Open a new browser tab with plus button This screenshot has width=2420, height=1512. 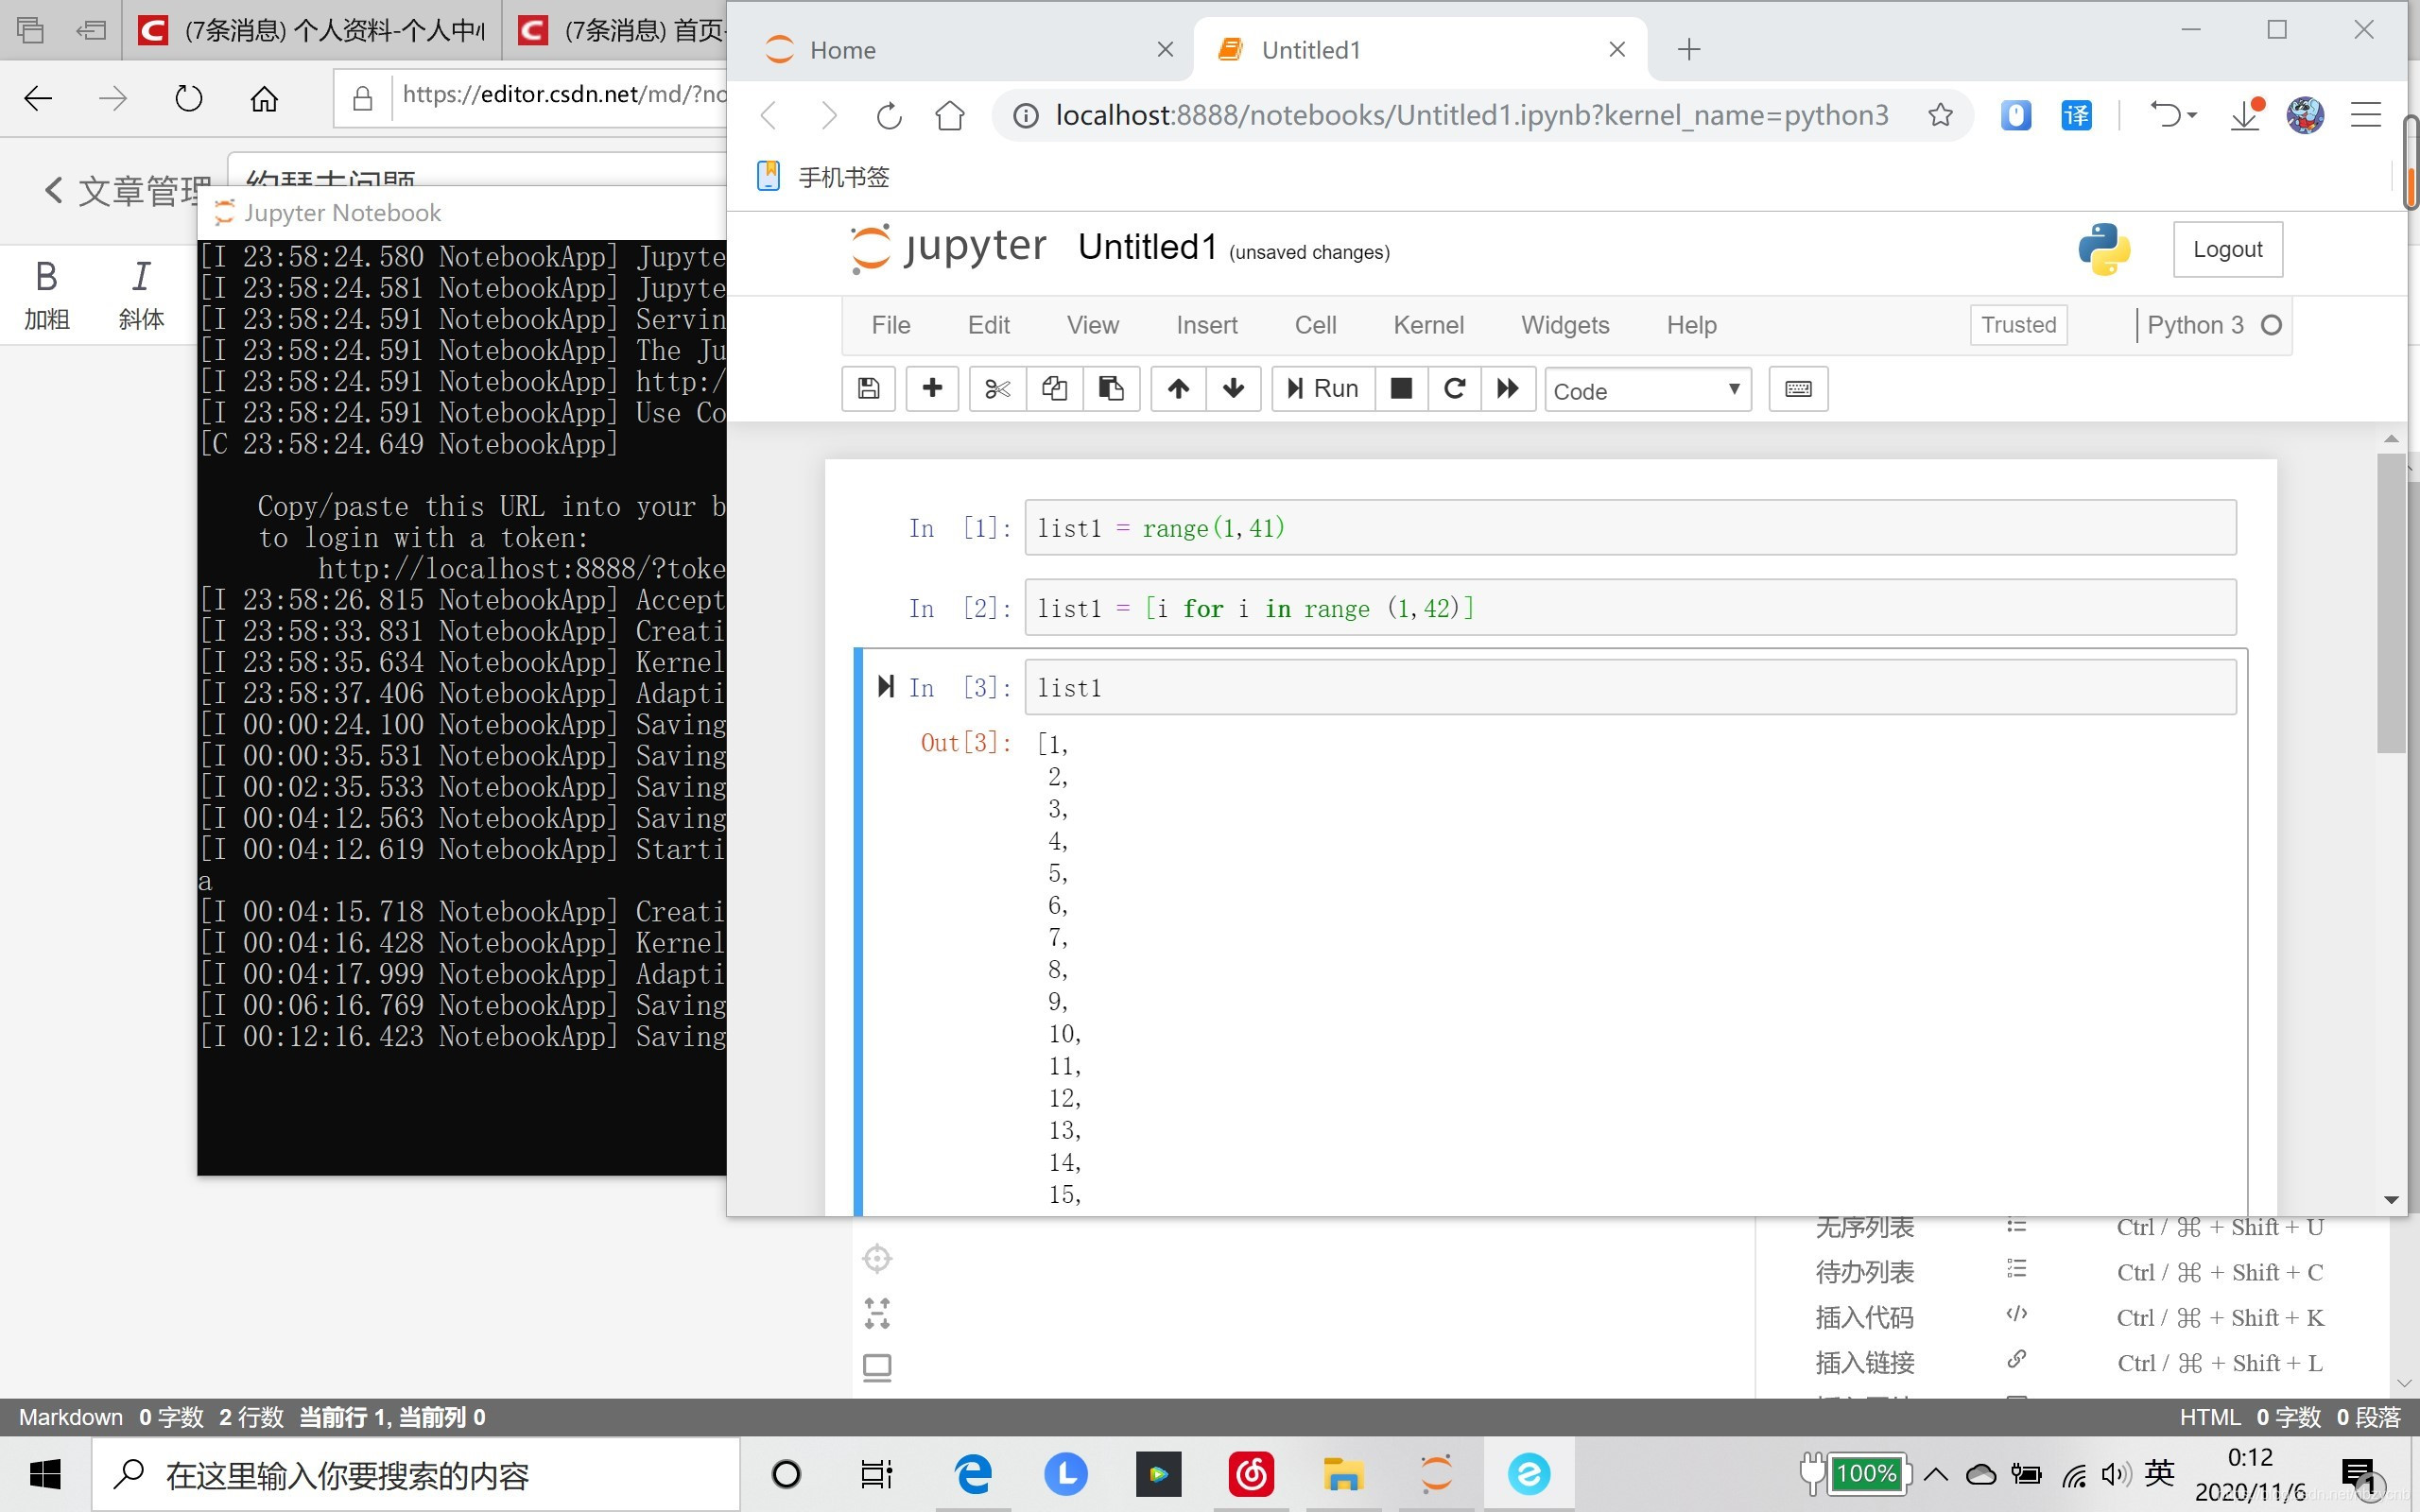(x=1688, y=49)
